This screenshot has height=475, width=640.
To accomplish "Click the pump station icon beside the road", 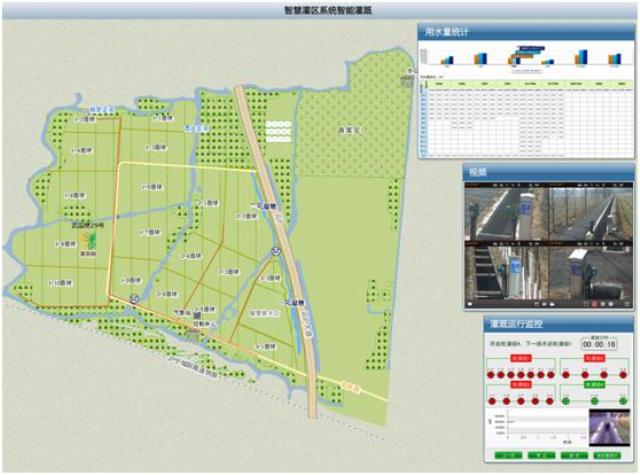I will (x=273, y=252).
